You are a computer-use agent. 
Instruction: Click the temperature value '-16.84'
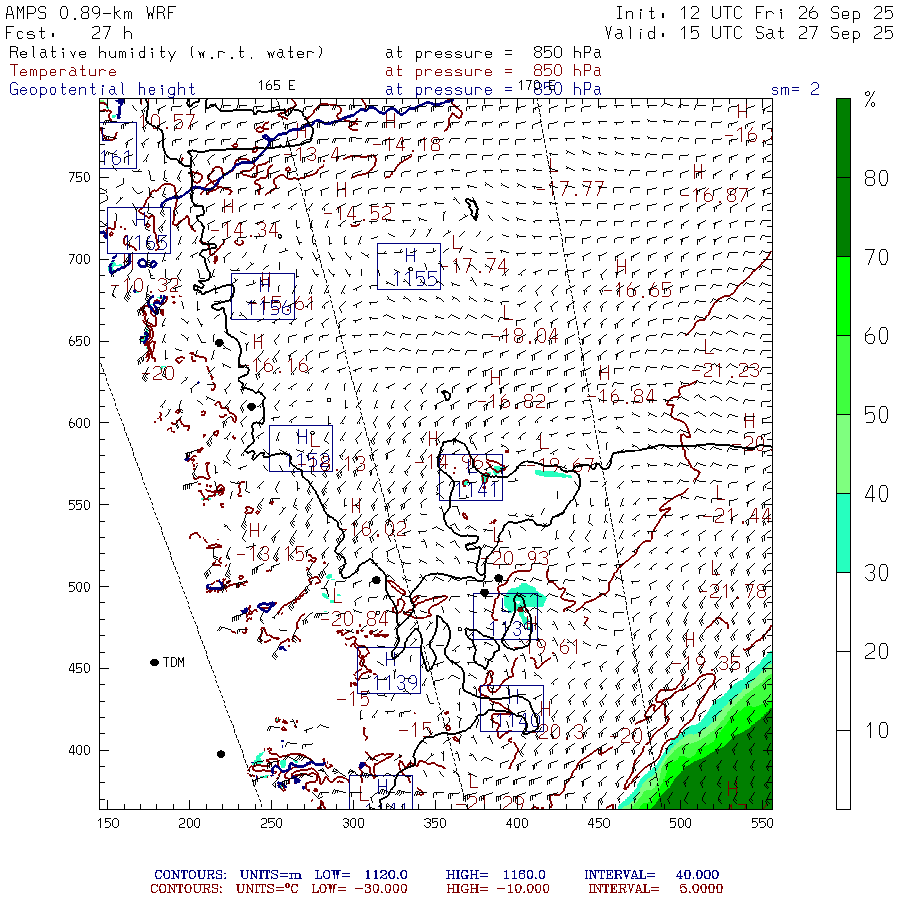pyautogui.click(x=622, y=396)
